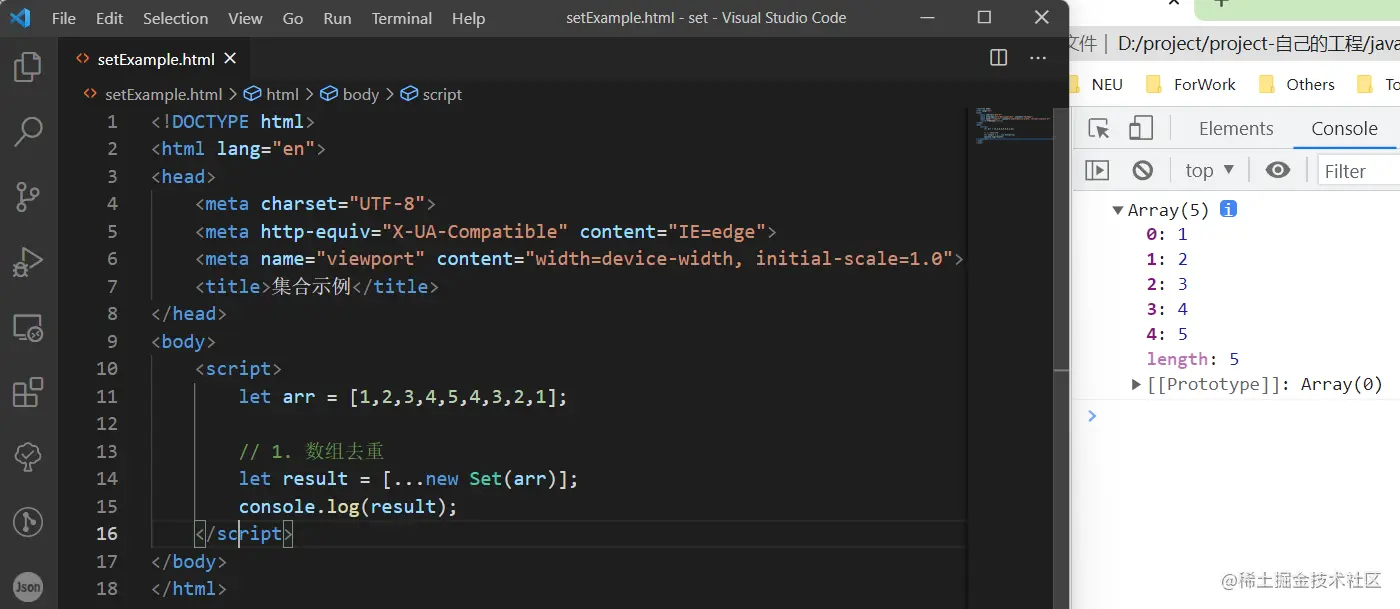The width and height of the screenshot is (1400, 609).
Task: Create a live expression with eye icon
Action: click(1277, 170)
